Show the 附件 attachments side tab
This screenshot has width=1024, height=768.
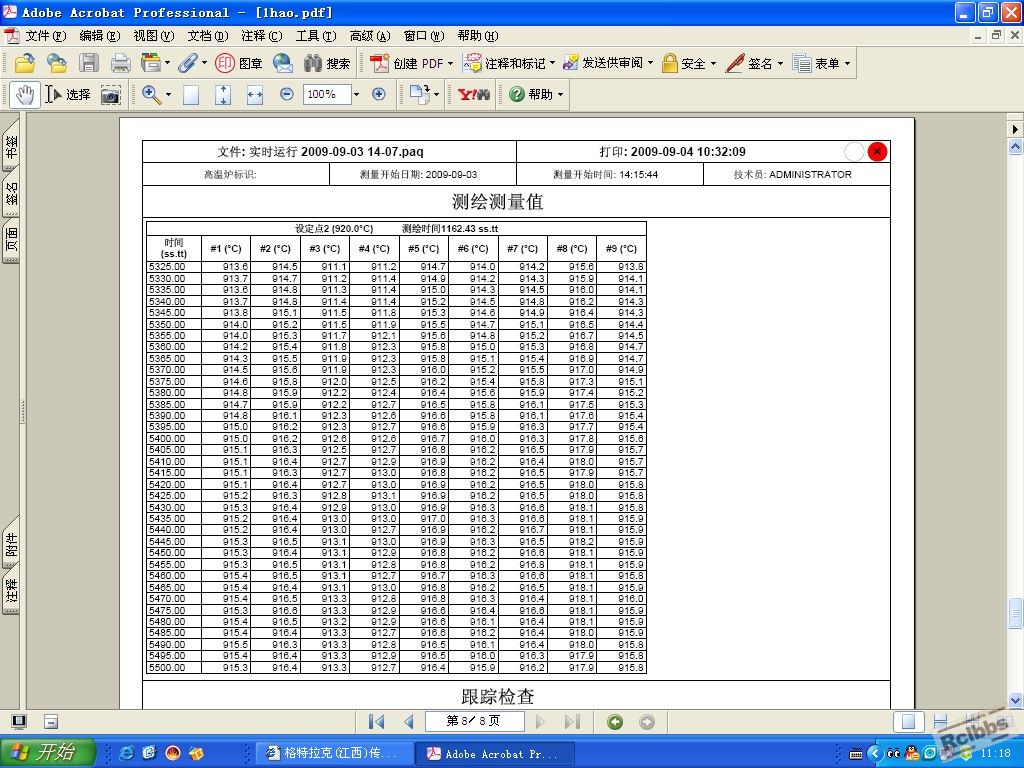tap(12, 543)
